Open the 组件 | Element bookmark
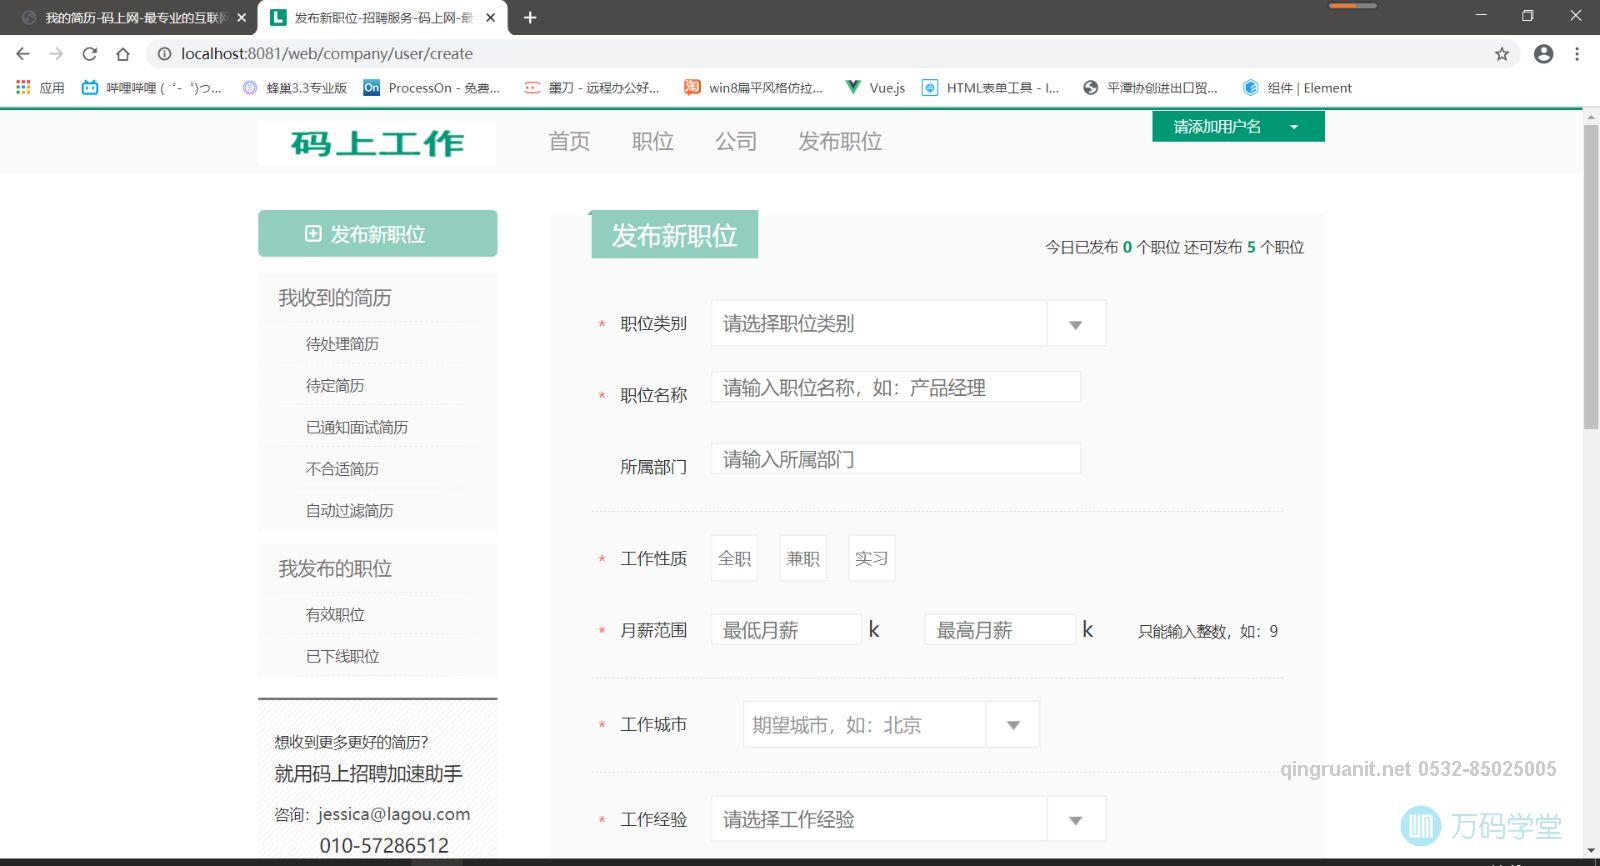This screenshot has width=1600, height=866. [1297, 87]
